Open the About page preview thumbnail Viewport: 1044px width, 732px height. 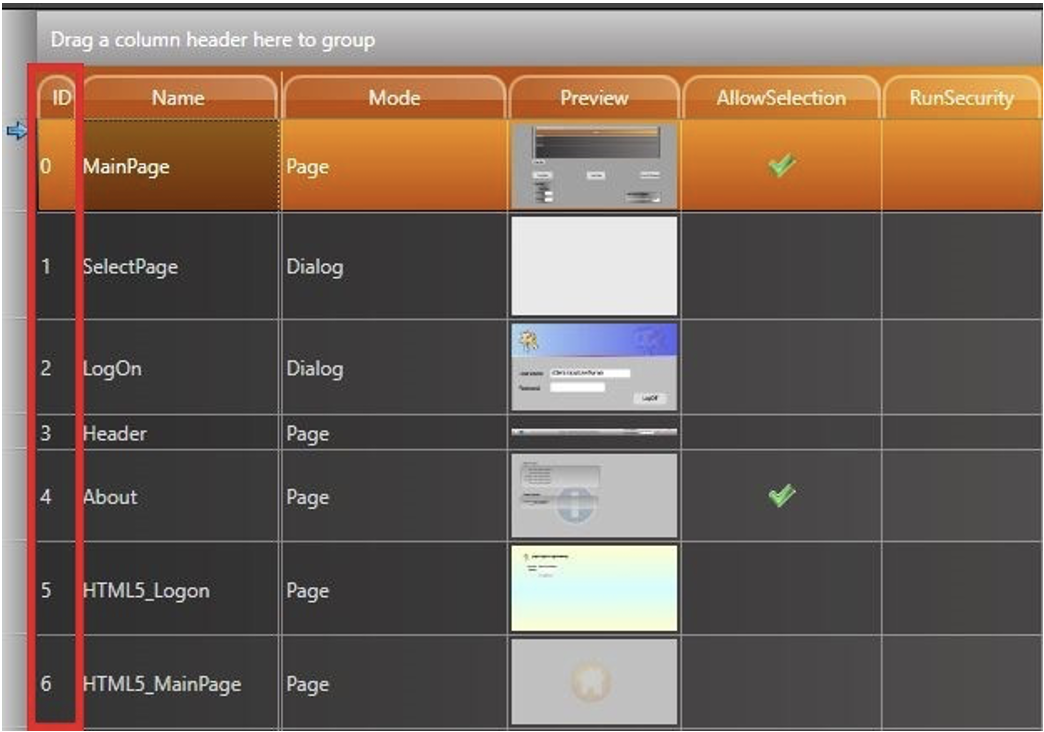coord(594,496)
